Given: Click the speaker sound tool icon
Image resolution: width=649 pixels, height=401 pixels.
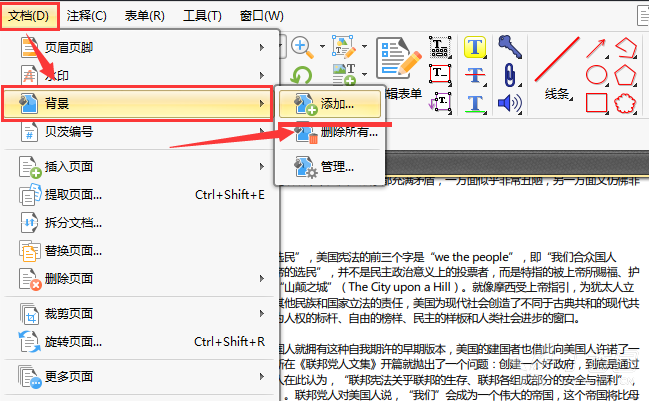Looking at the screenshot, I should tap(510, 103).
